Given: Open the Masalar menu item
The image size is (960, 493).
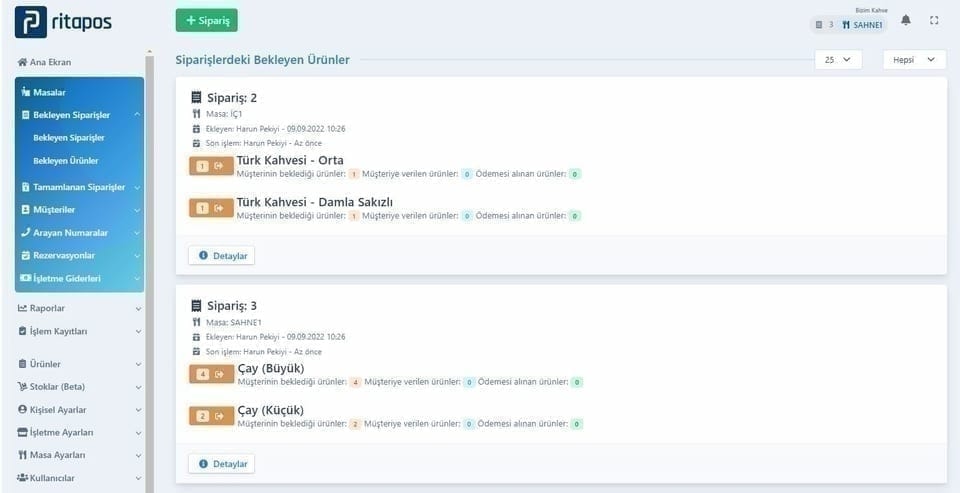Looking at the screenshot, I should (80, 92).
